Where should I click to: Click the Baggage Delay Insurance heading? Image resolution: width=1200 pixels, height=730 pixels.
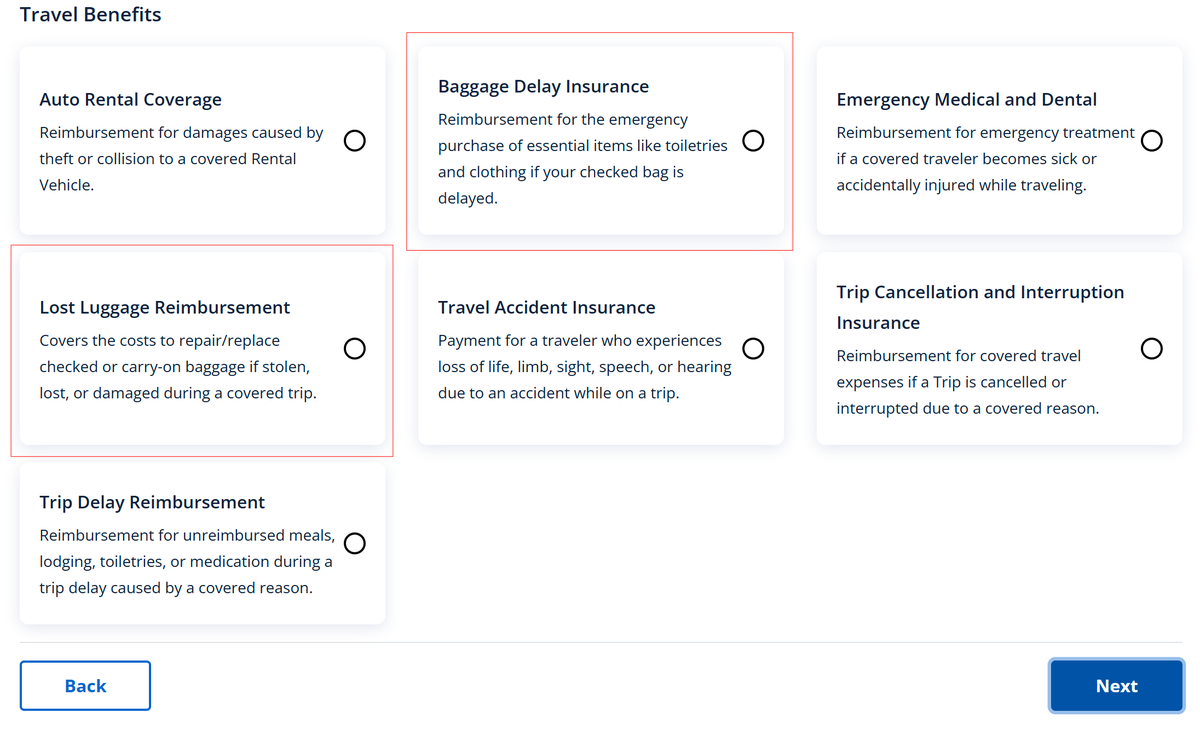coord(543,87)
